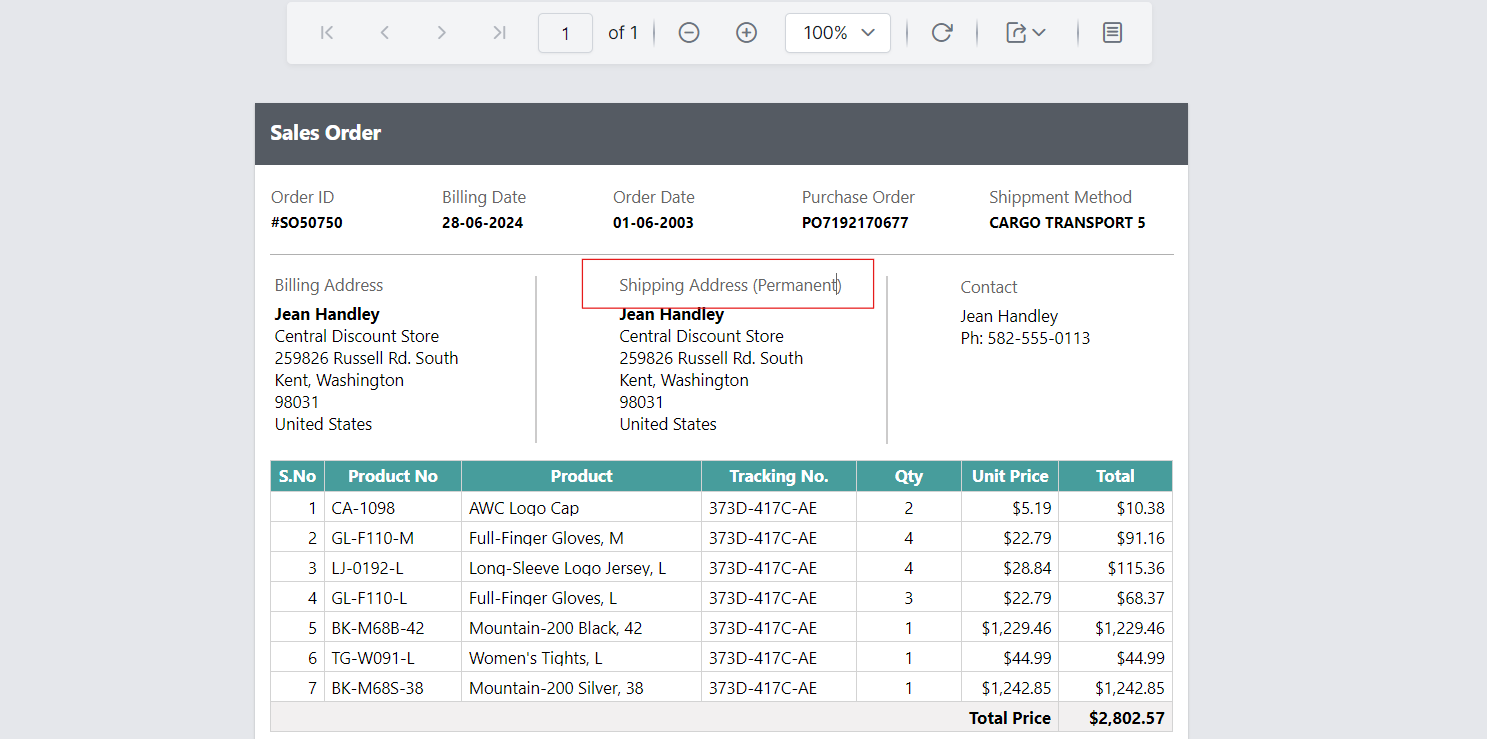
Task: Refresh the report
Action: [x=941, y=33]
